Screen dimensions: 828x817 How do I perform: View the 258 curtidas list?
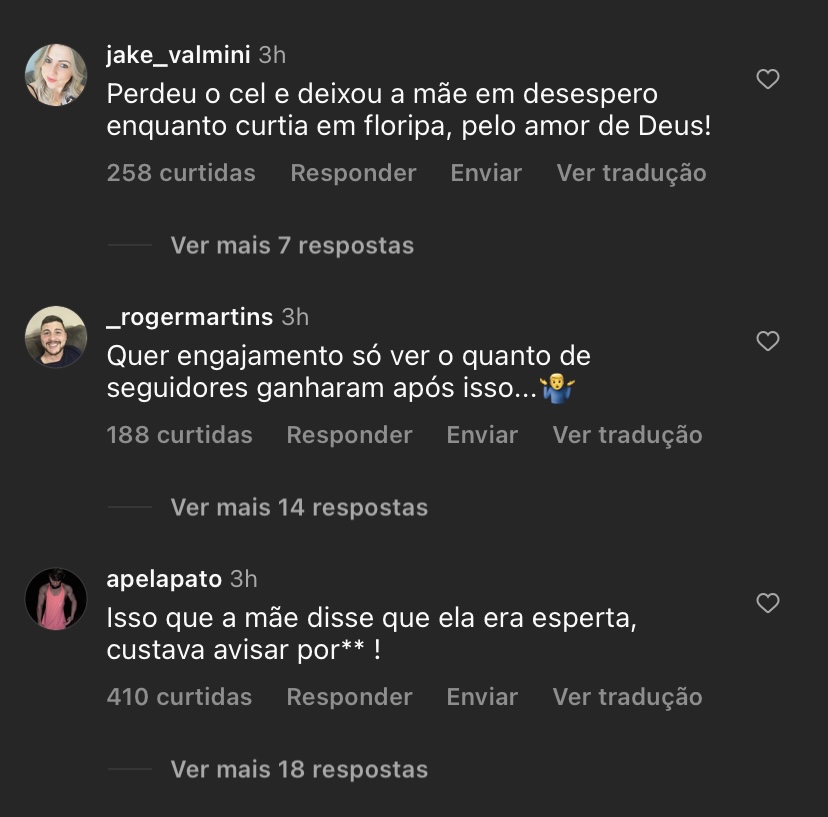181,173
